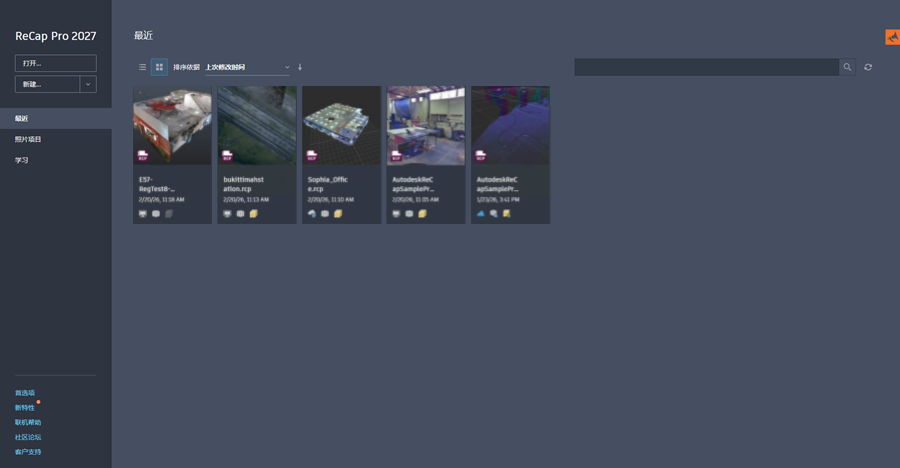Reverse sort direction with the arrow icon
The image size is (900, 468).
tap(300, 67)
